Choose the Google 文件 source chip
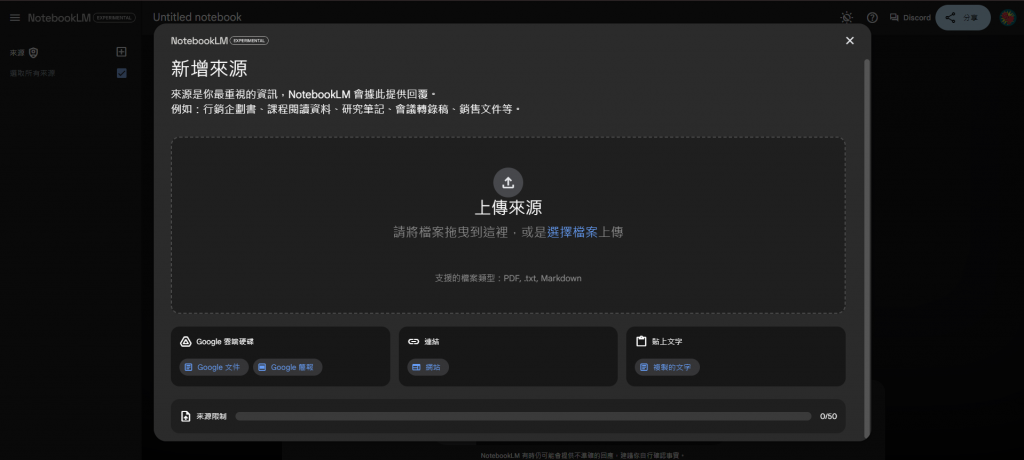 coord(212,367)
